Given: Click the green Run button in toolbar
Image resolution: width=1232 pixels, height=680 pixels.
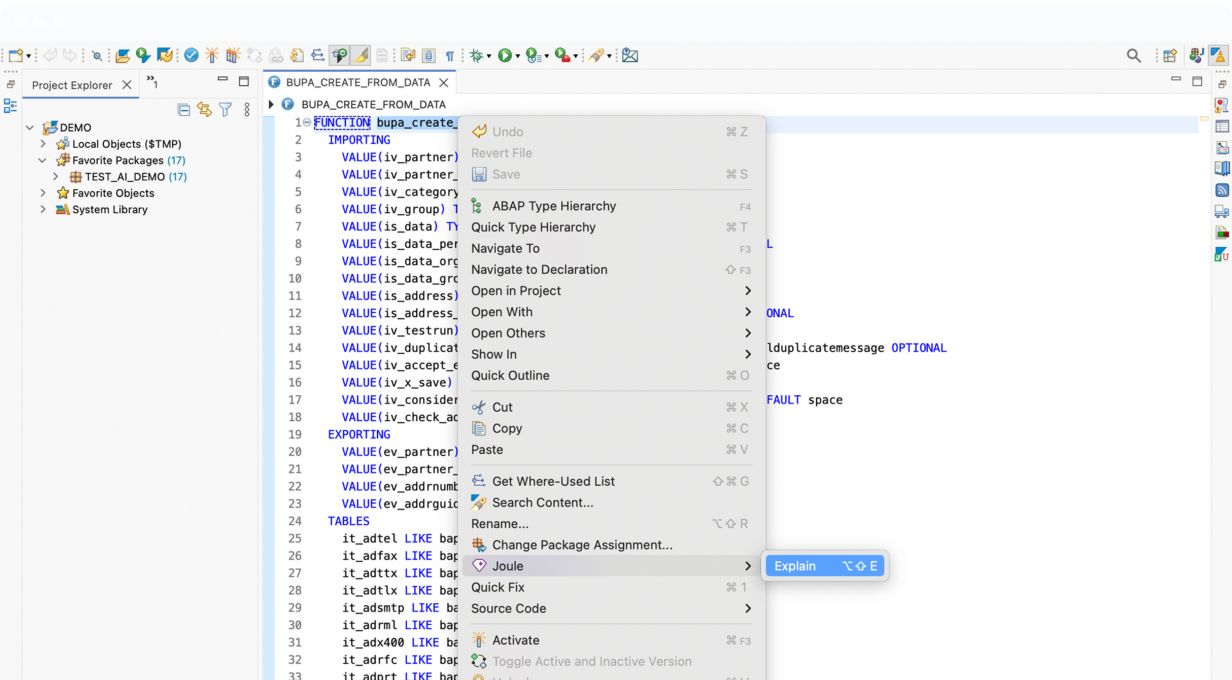Looking at the screenshot, I should pyautogui.click(x=505, y=56).
